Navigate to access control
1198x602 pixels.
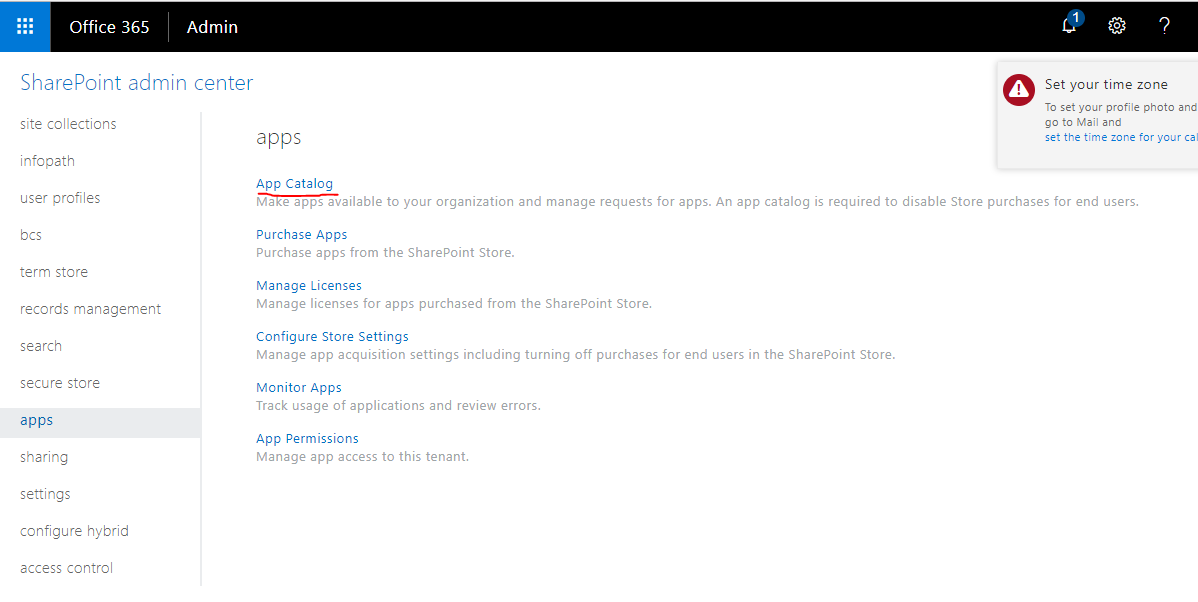click(x=66, y=567)
